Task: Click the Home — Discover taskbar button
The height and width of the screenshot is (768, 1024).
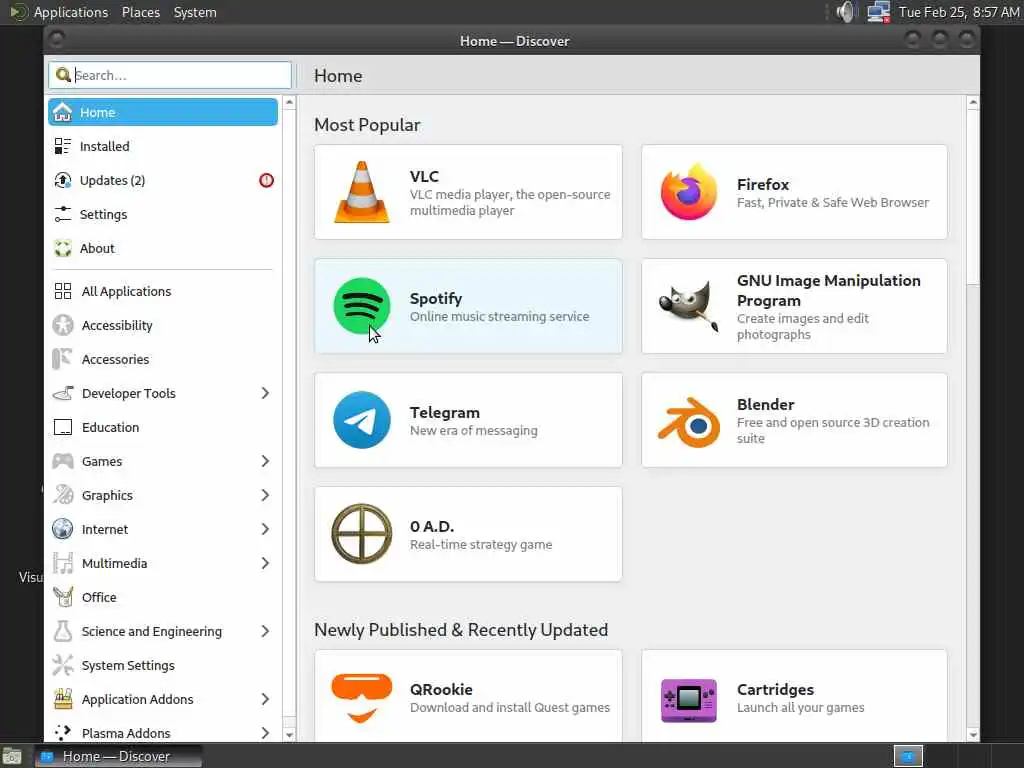Action: 118,756
